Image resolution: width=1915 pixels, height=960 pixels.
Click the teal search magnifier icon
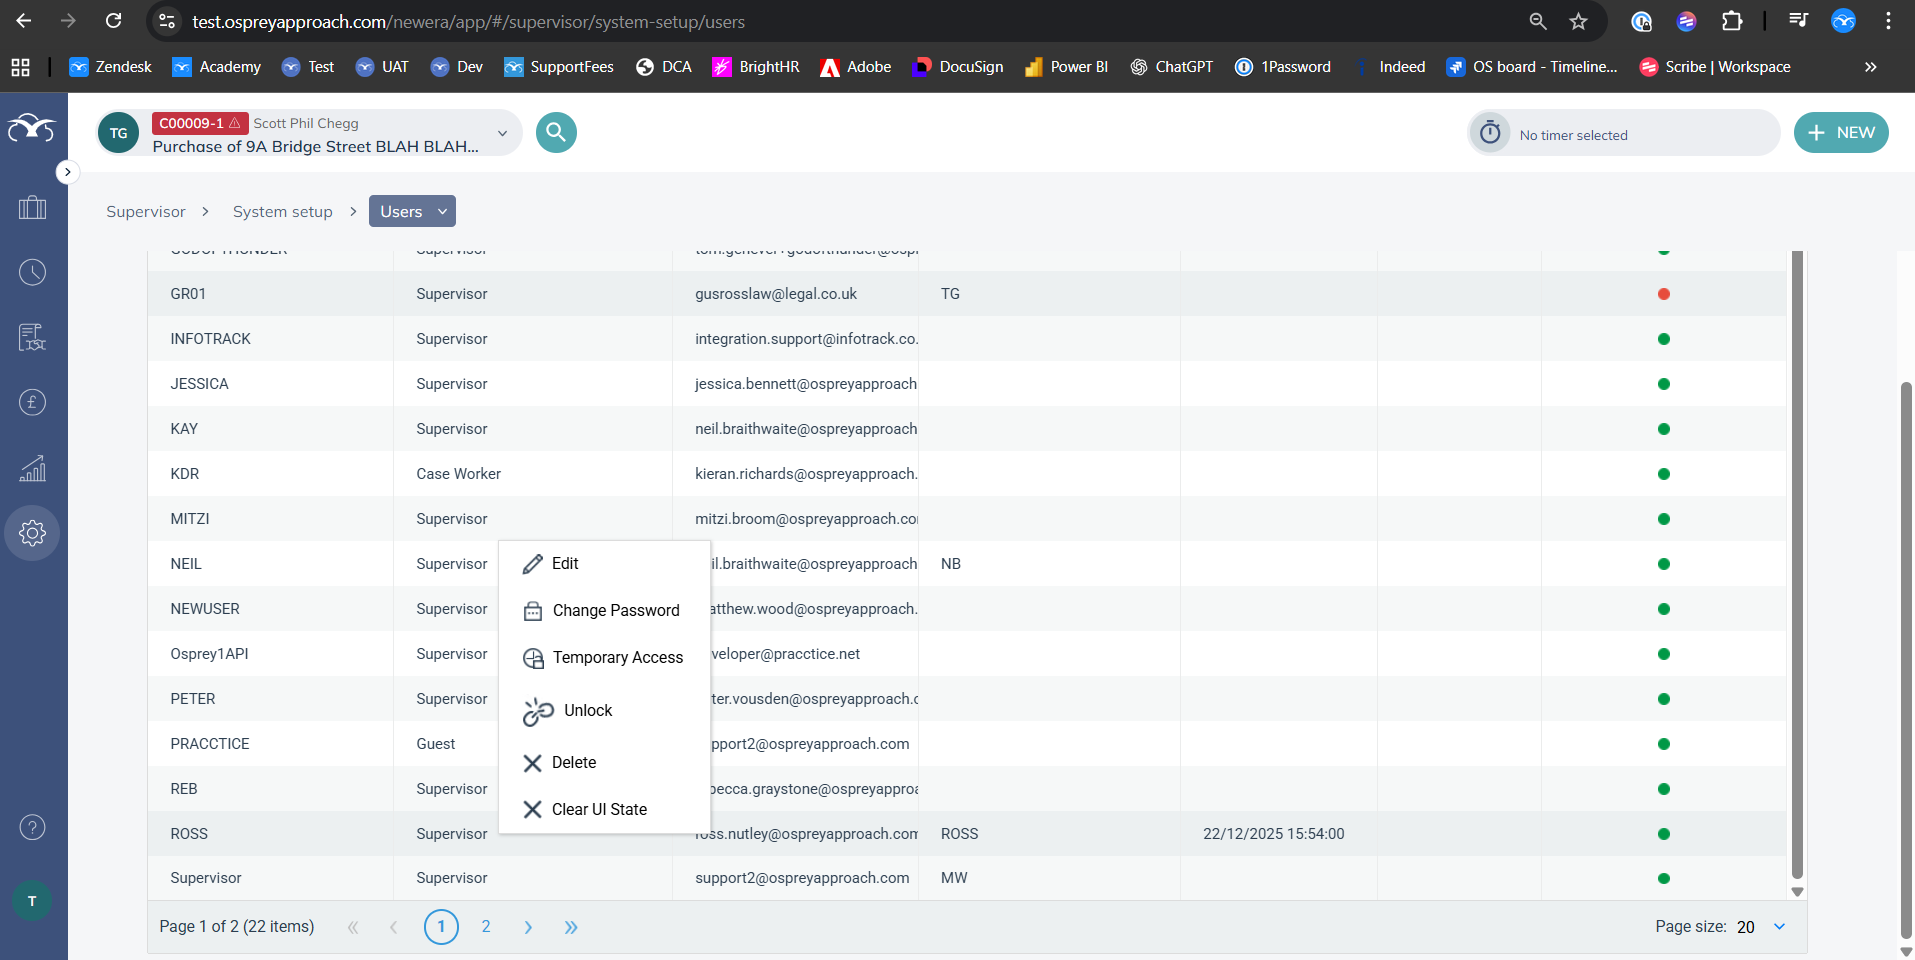(x=556, y=133)
